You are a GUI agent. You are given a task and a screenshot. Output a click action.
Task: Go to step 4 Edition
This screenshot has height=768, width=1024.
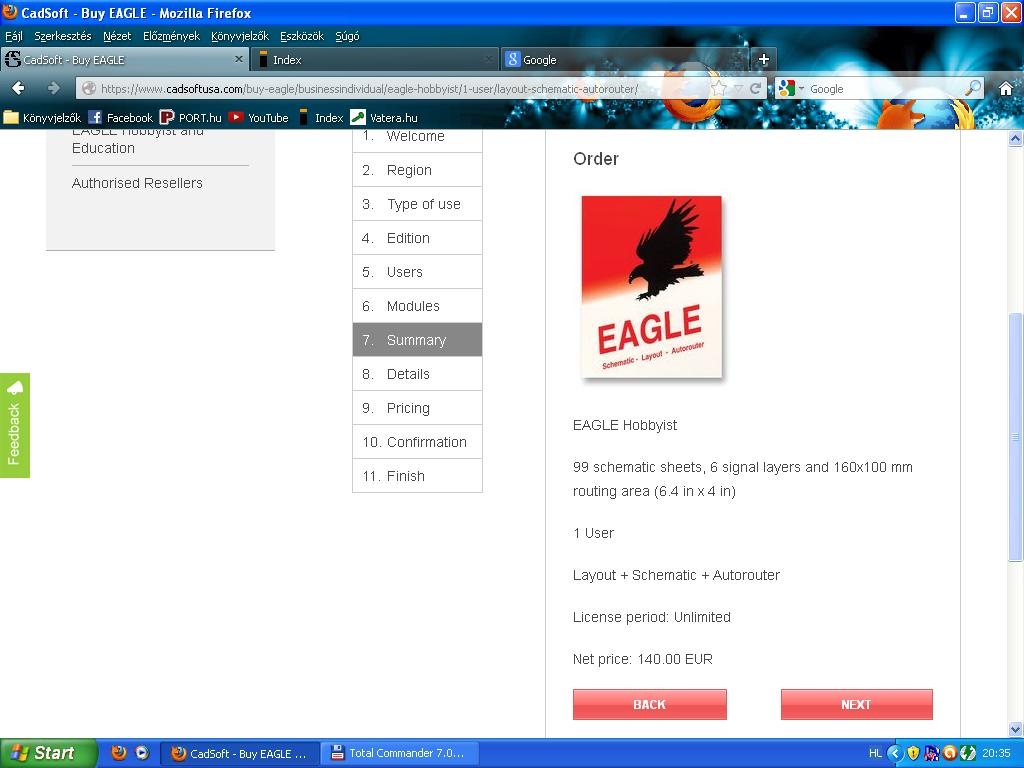(x=417, y=238)
